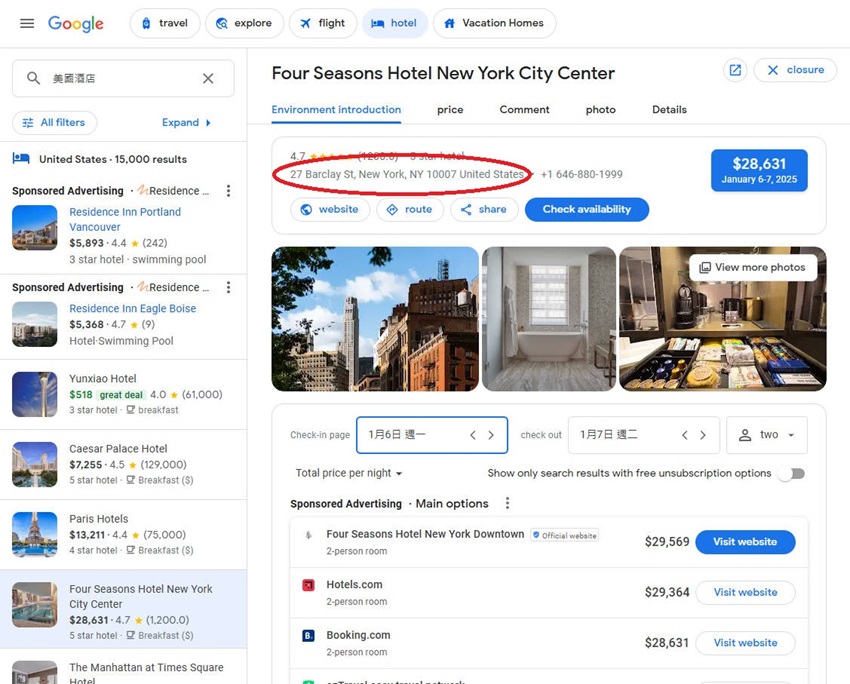Click the Booking.com logo icon
The height and width of the screenshot is (684, 850).
pos(308,636)
